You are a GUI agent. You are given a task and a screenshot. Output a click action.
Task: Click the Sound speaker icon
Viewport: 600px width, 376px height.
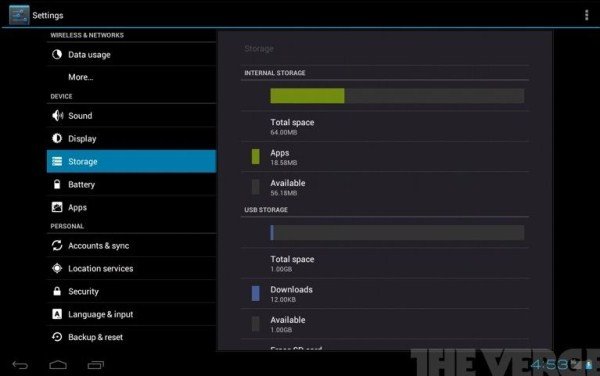[57, 116]
